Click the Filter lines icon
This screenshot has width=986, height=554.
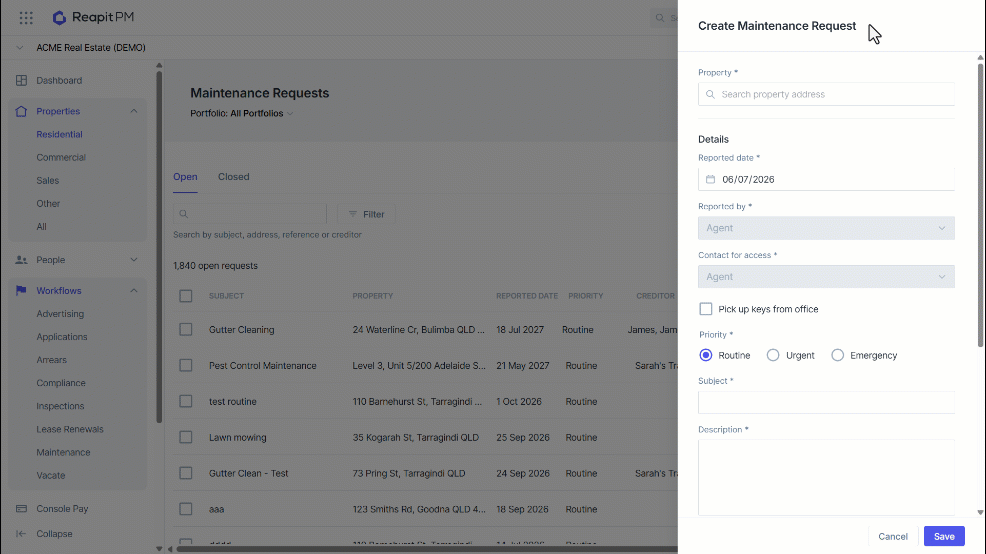[x=353, y=214]
